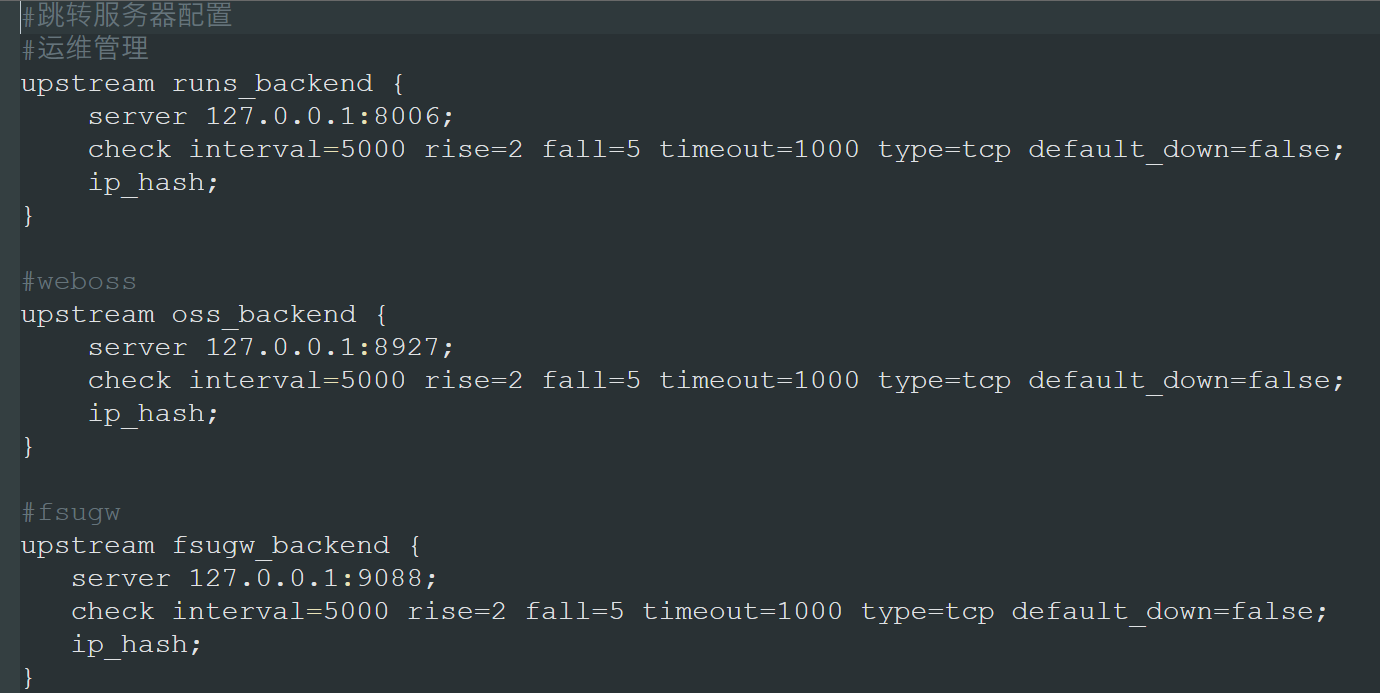This screenshot has height=693, width=1380.
Task: Click the "runs_backend" upstream name
Action: coord(272,83)
